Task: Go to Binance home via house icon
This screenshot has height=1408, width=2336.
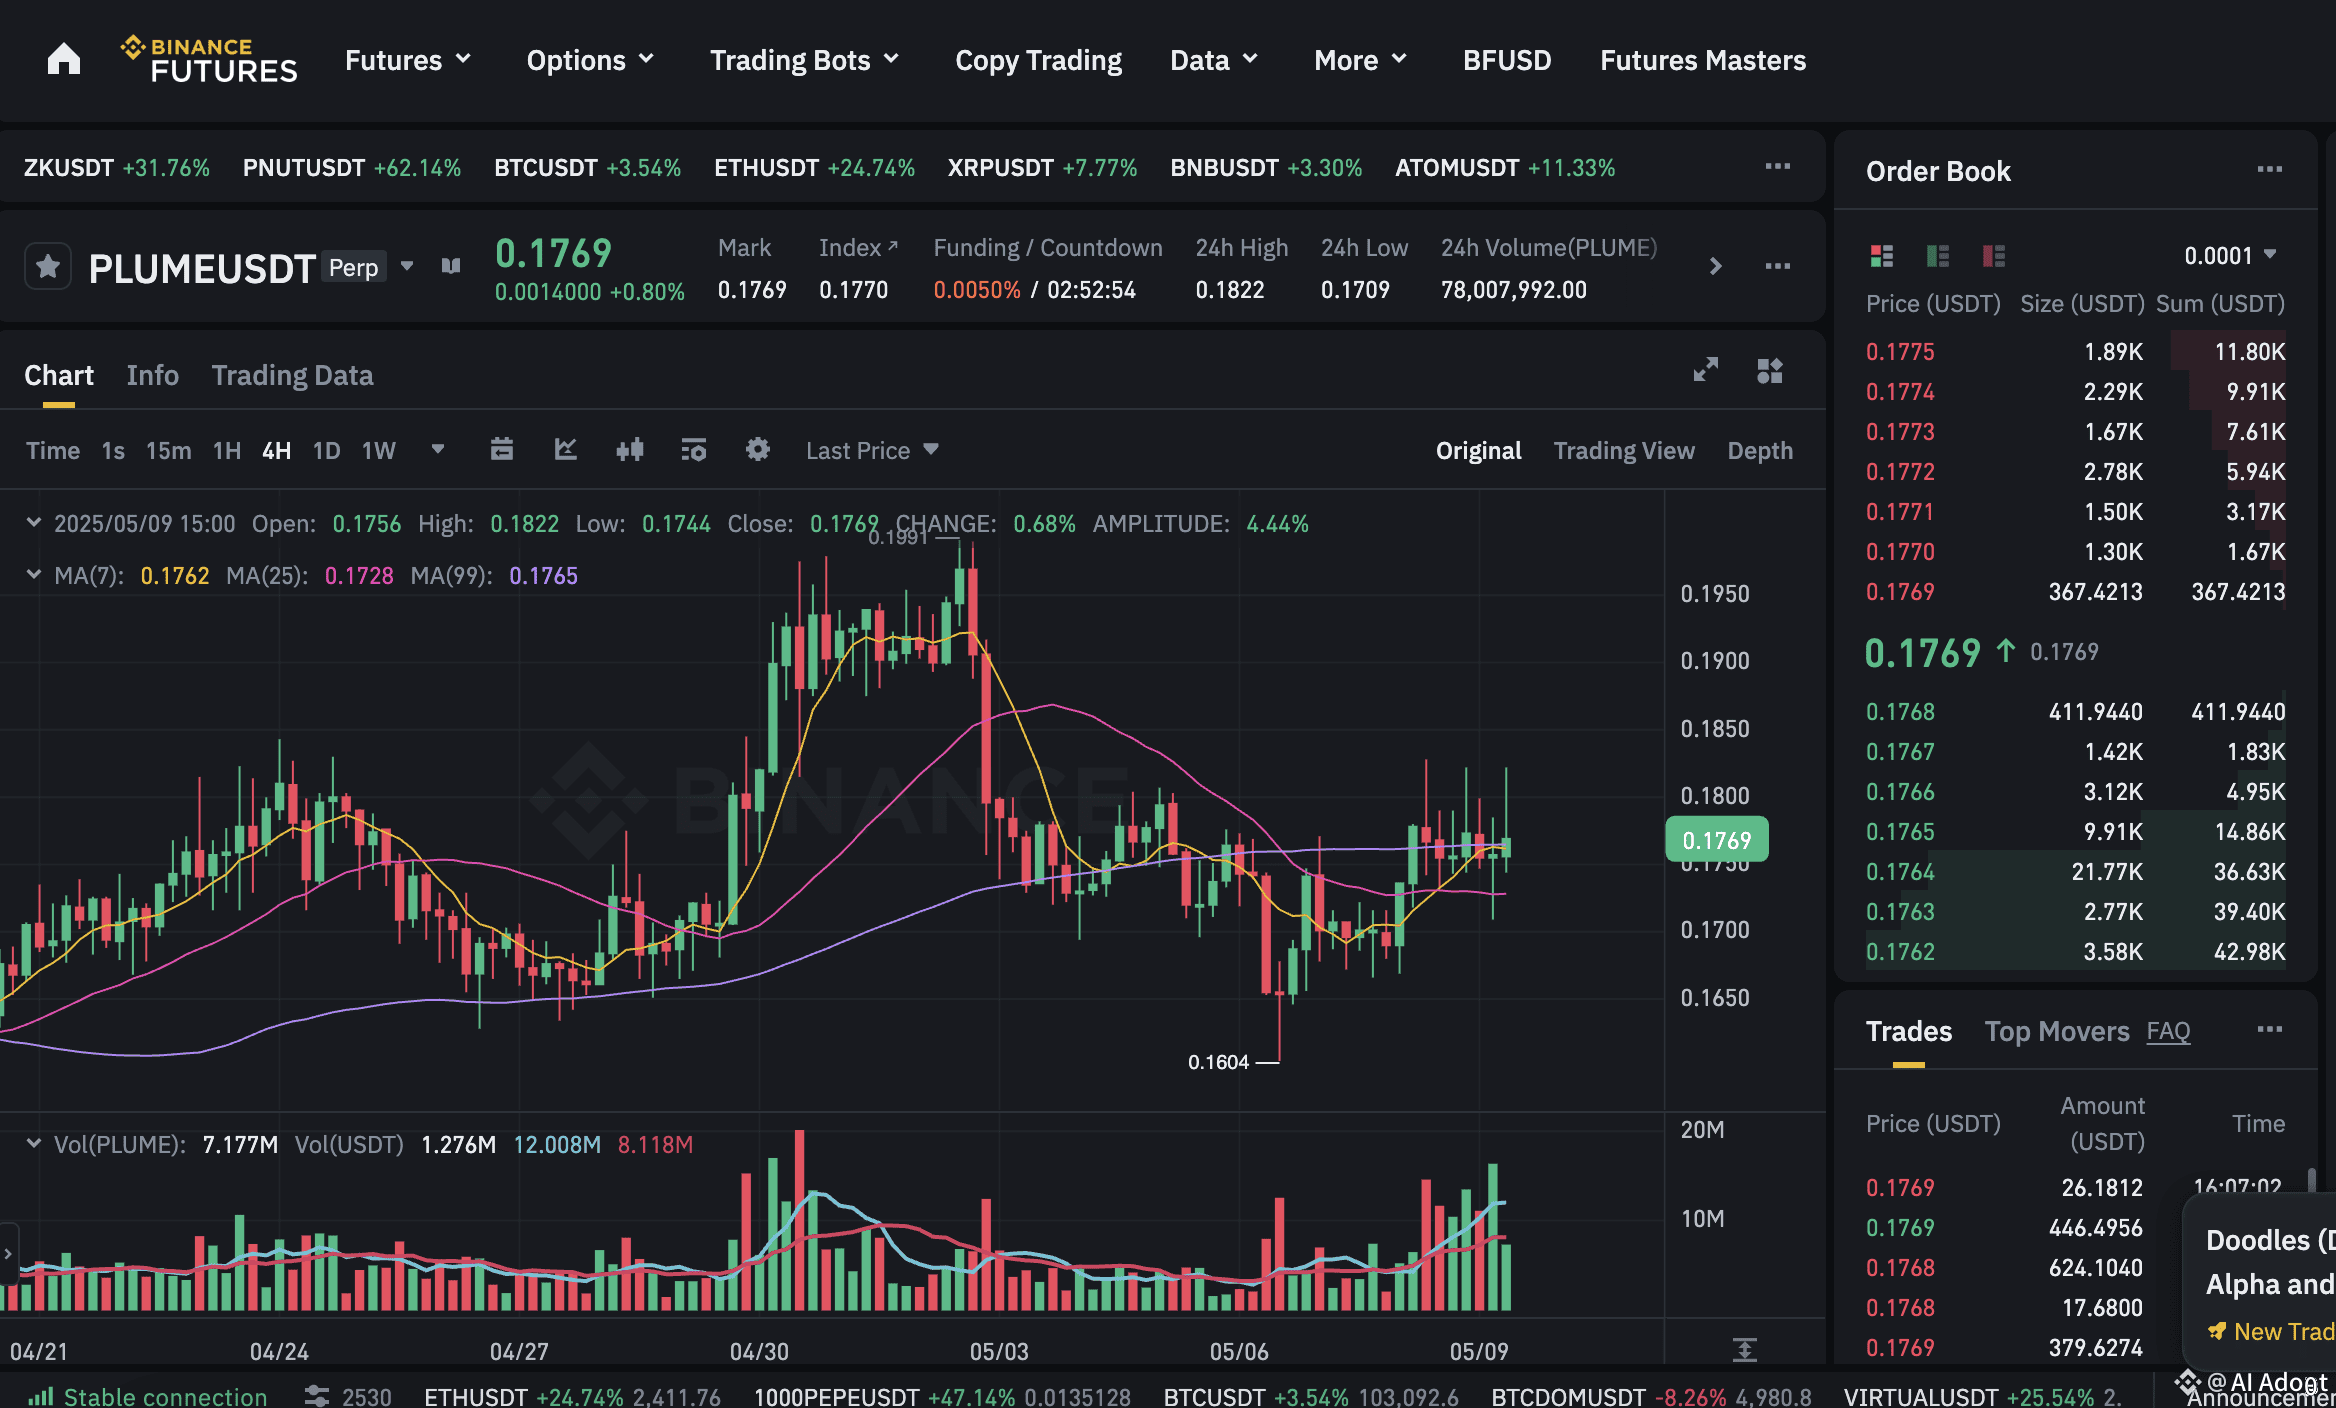Action: coord(64,60)
